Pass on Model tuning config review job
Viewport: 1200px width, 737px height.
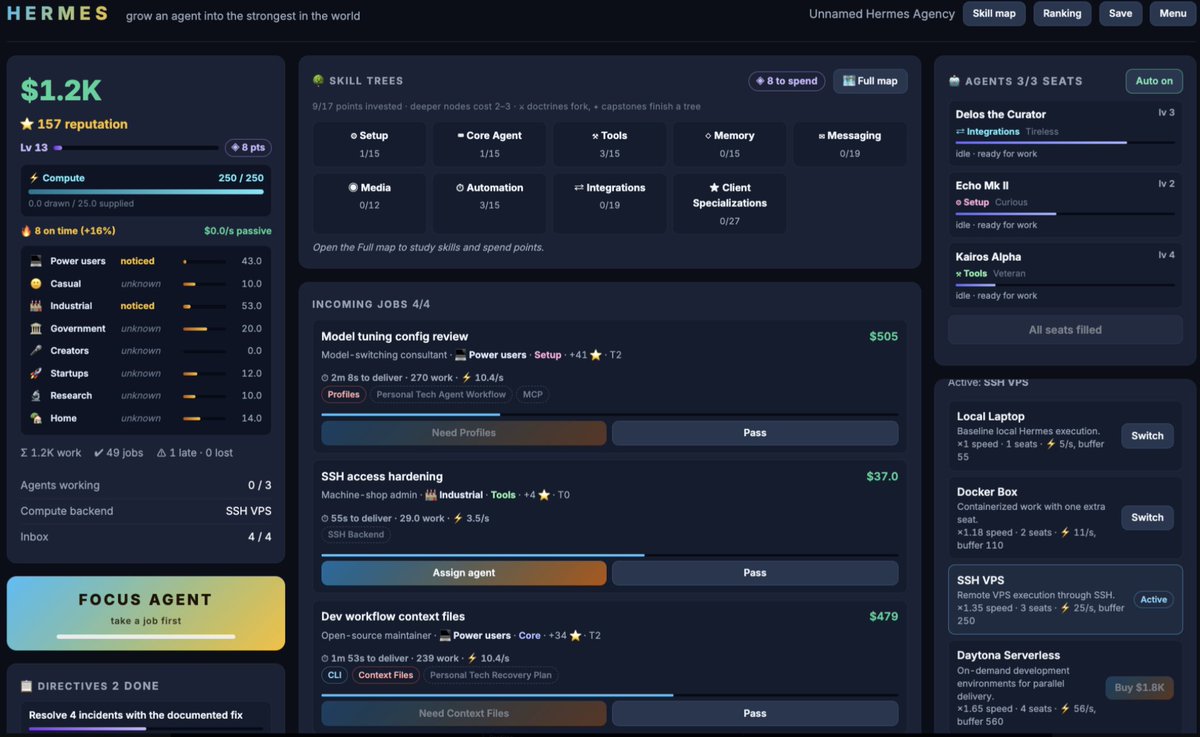click(x=755, y=433)
